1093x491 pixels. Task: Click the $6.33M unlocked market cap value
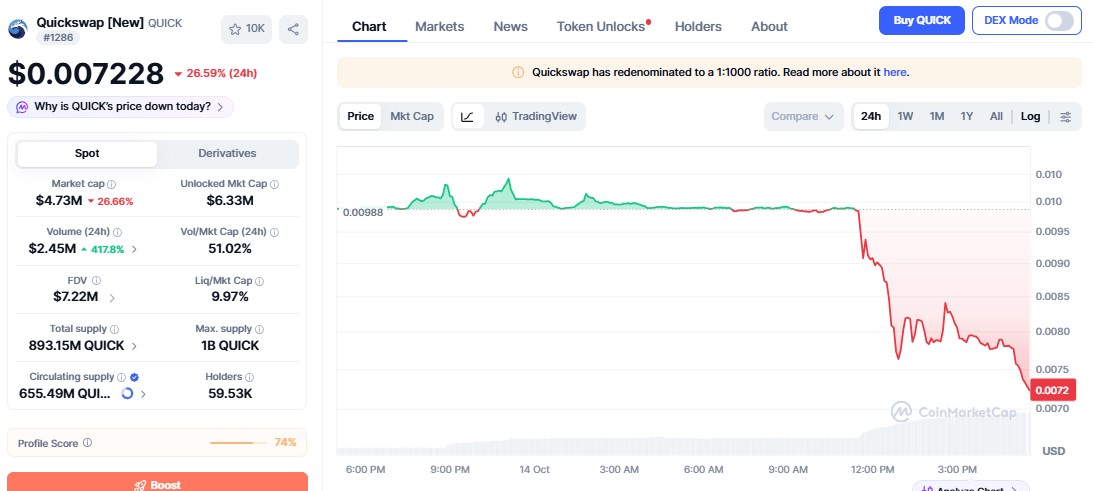(230, 201)
